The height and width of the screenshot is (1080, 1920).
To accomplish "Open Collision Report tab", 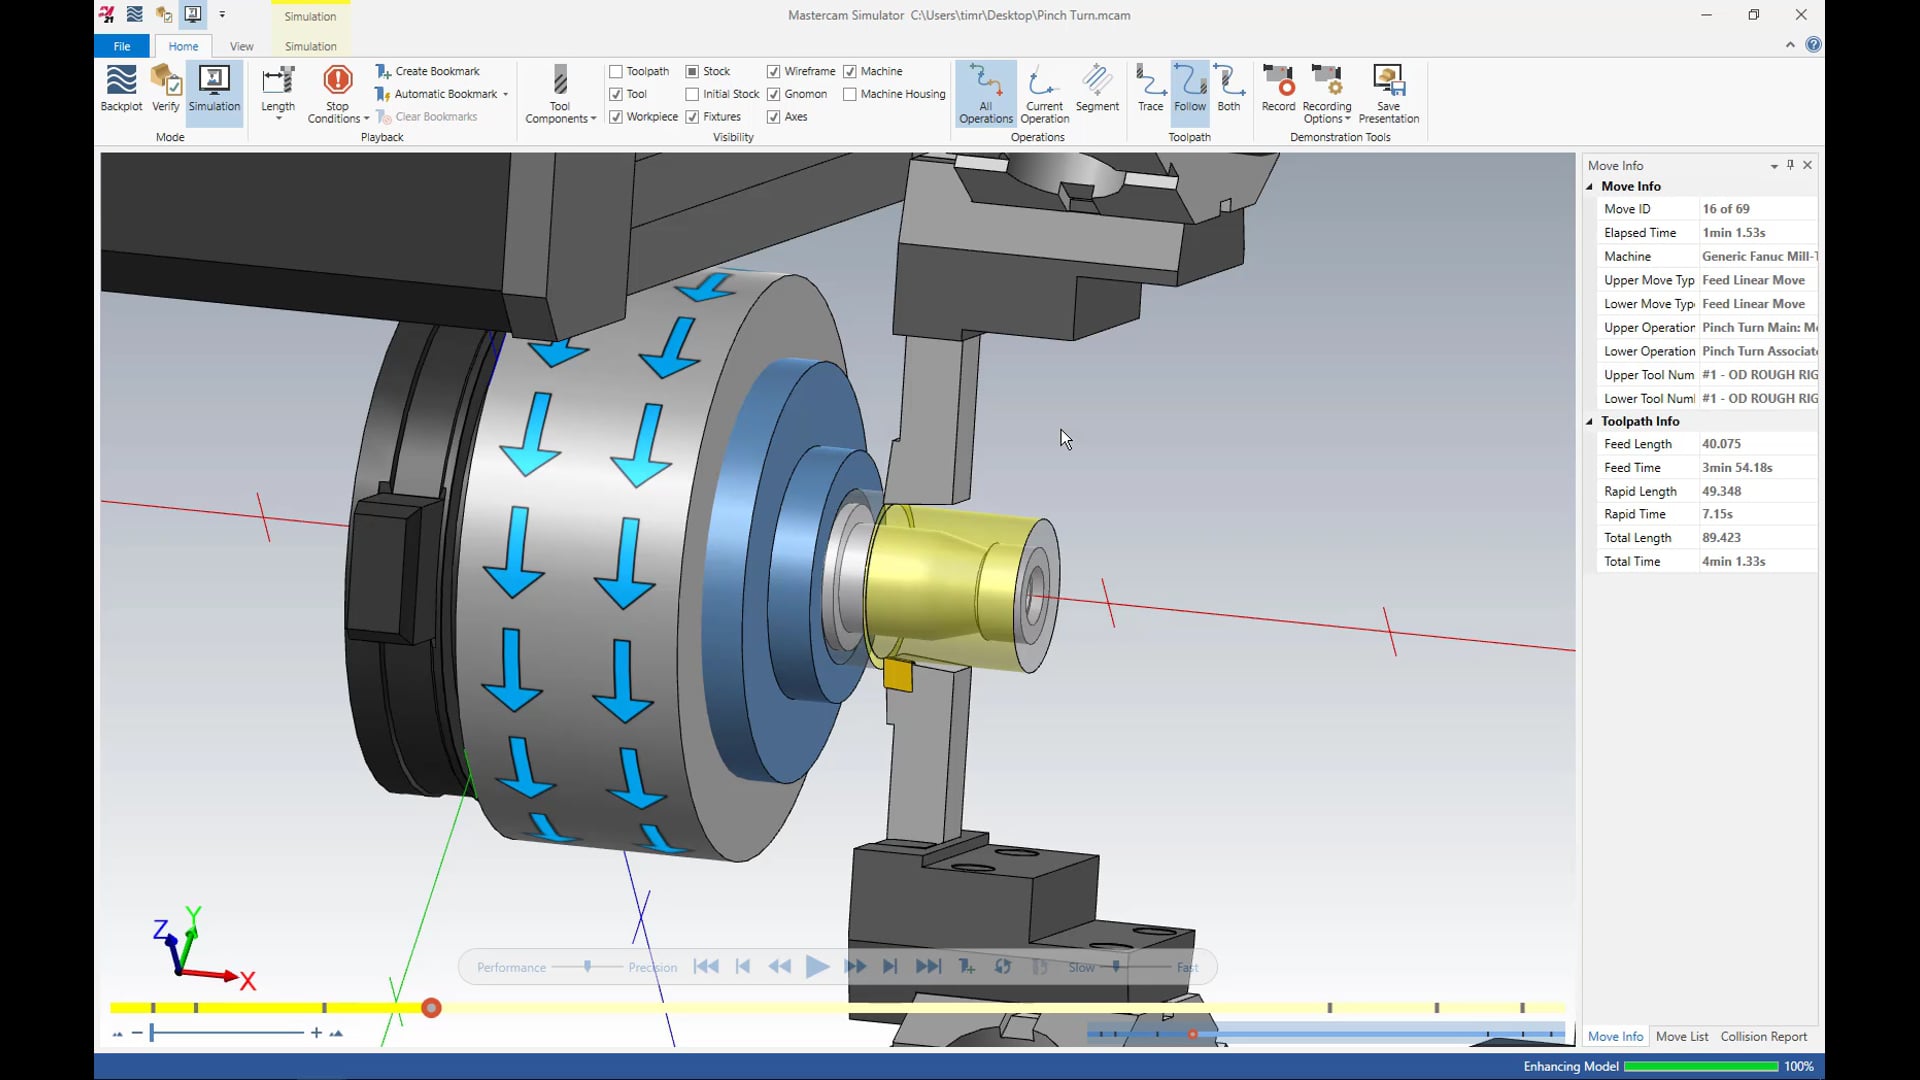I will pyautogui.click(x=1764, y=1037).
